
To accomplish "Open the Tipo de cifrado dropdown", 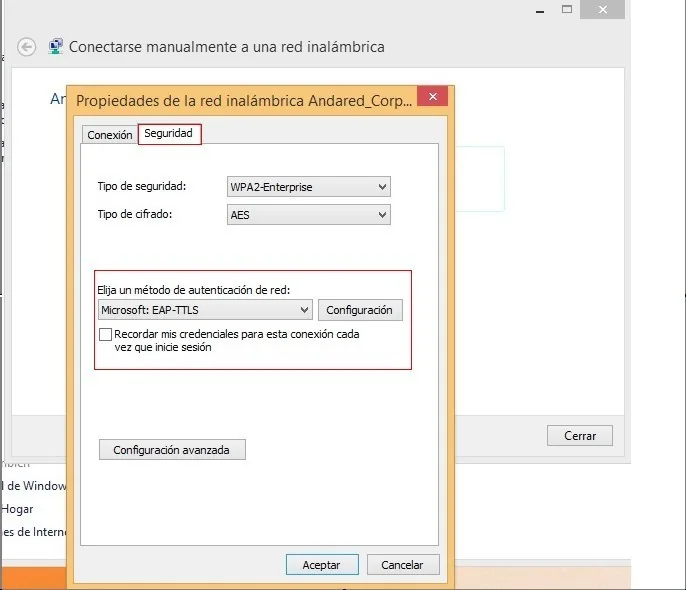I will pyautogui.click(x=308, y=215).
